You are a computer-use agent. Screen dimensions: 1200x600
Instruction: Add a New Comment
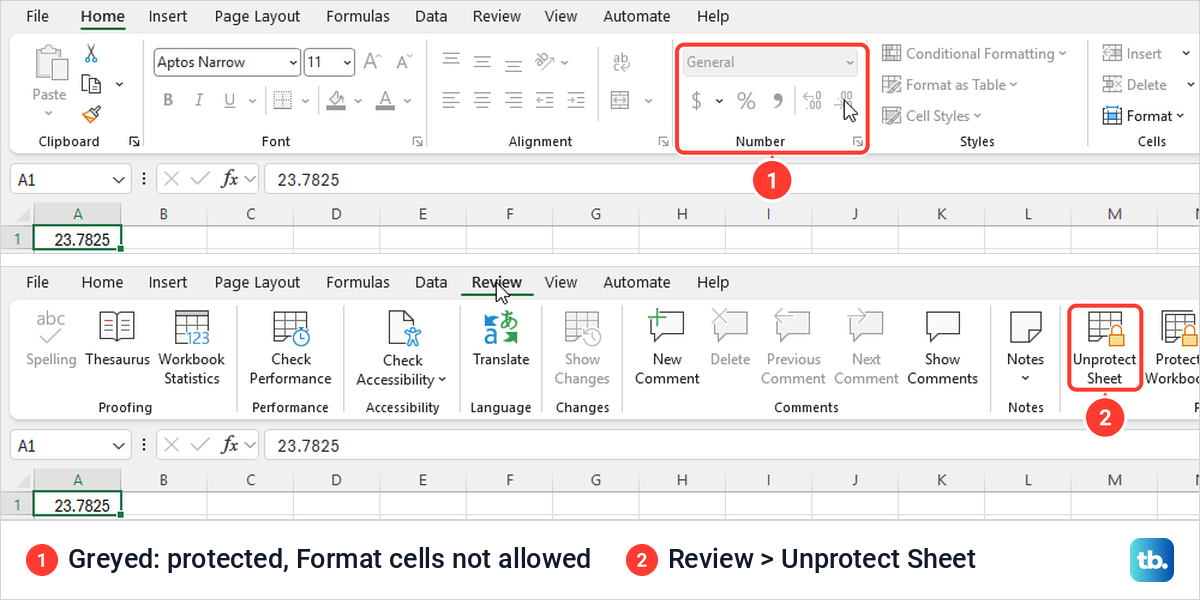(x=667, y=348)
